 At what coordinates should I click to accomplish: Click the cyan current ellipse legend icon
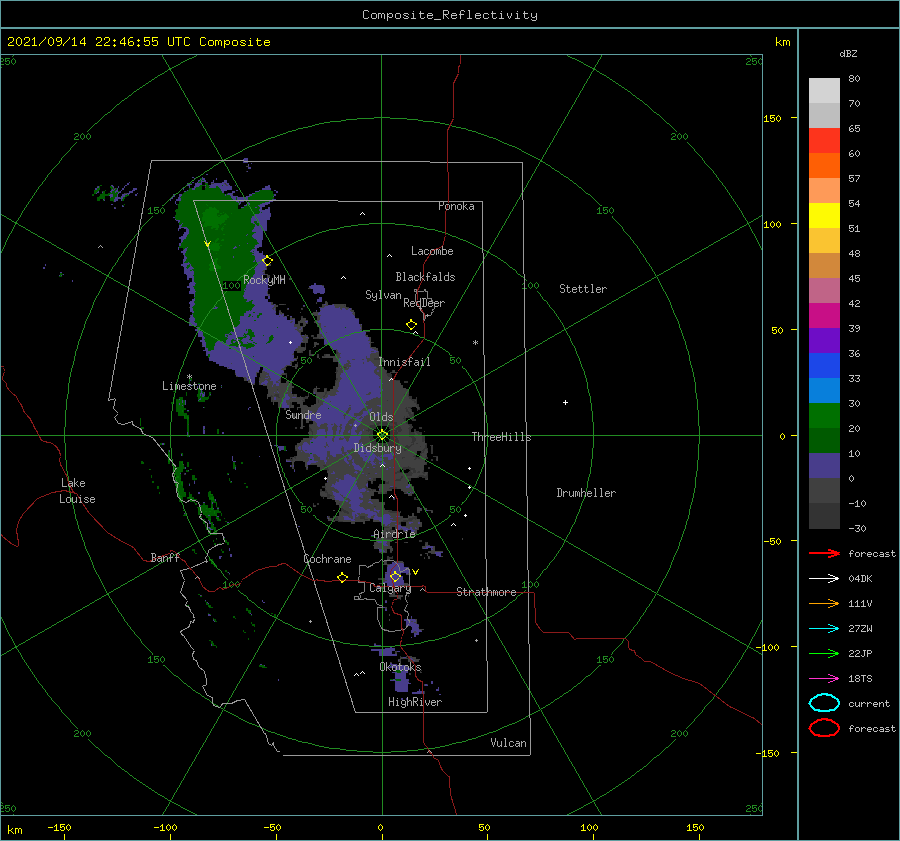(x=824, y=703)
